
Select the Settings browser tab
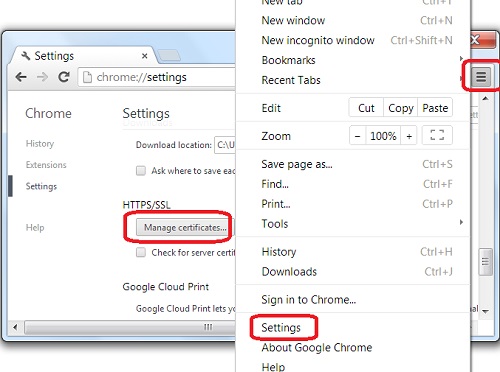83,56
